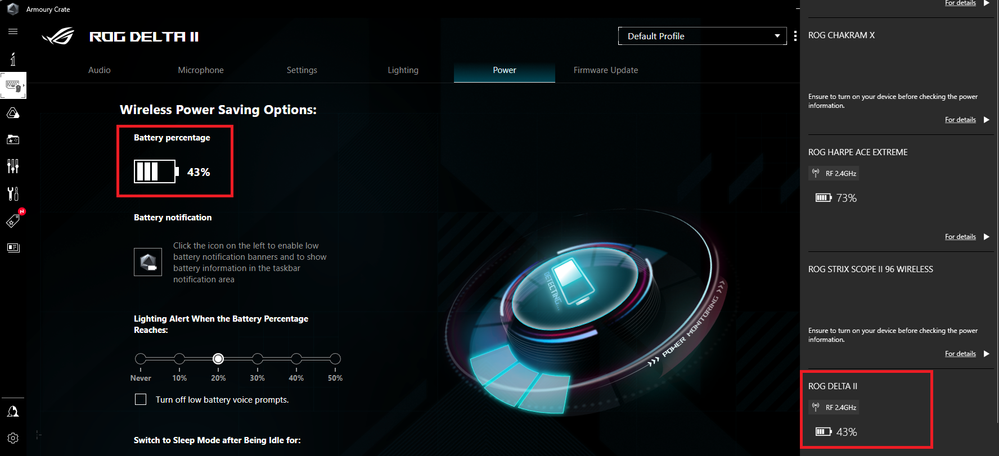Set lighting alert slider to 40%

click(296, 359)
